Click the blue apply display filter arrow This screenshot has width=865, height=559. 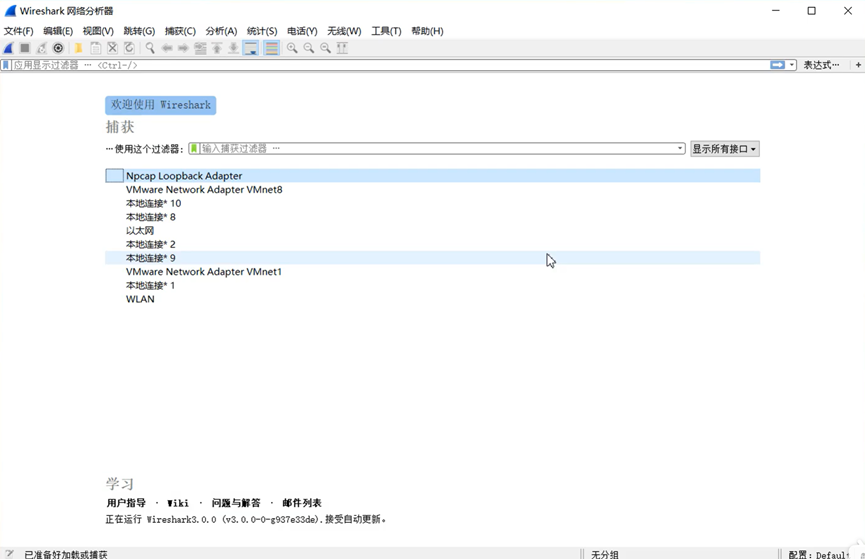point(777,65)
